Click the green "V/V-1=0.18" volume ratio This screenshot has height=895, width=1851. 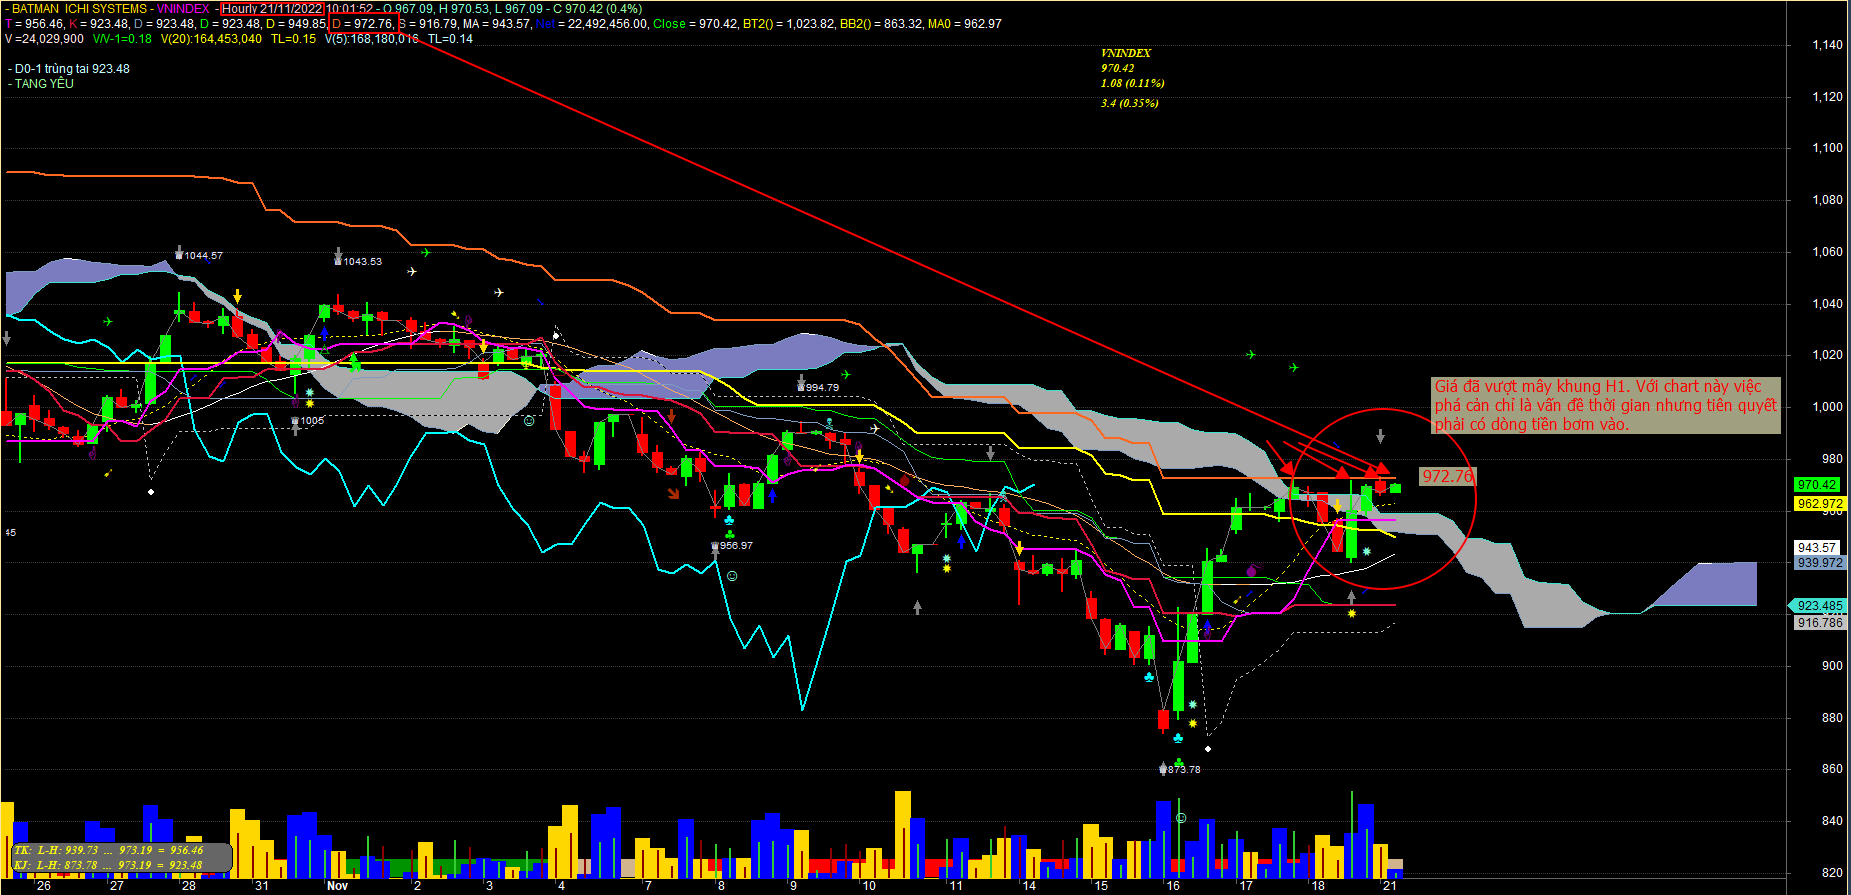pos(122,39)
